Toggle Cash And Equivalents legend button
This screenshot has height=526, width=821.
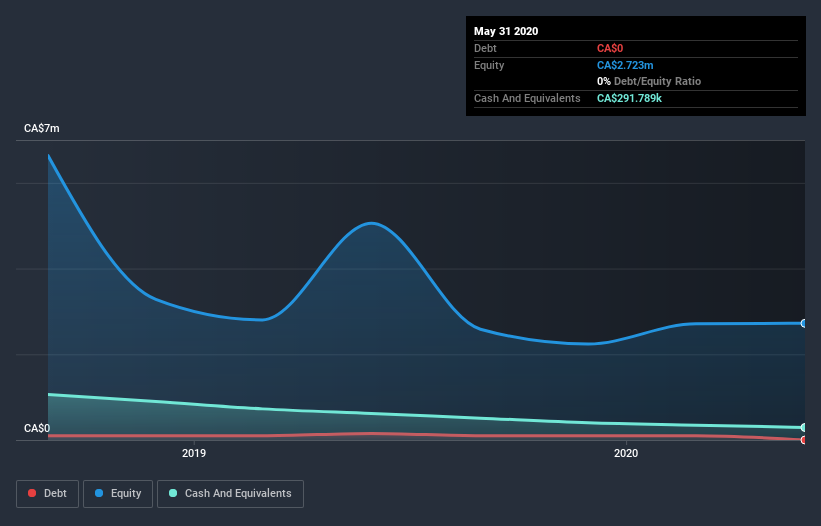[x=230, y=494]
